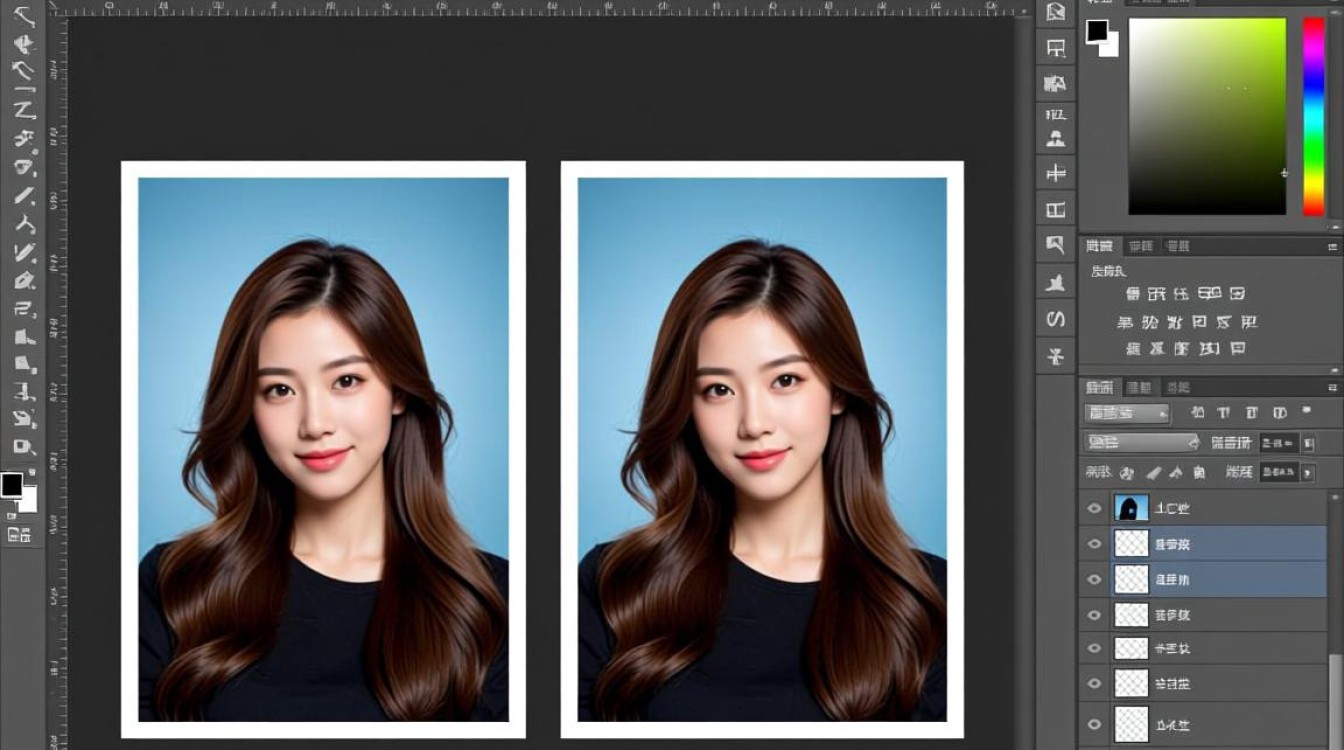Open the opacity slider arrow in Layers panel
1344x750 pixels.
[1309, 443]
